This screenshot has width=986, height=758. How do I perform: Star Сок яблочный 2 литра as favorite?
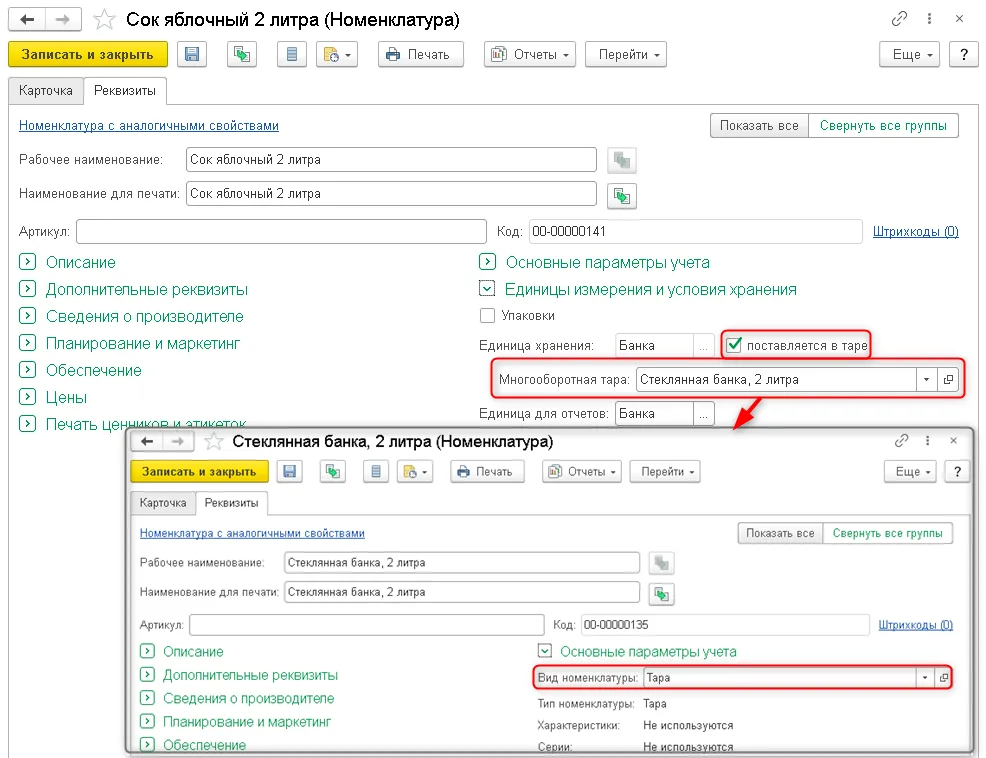[104, 20]
